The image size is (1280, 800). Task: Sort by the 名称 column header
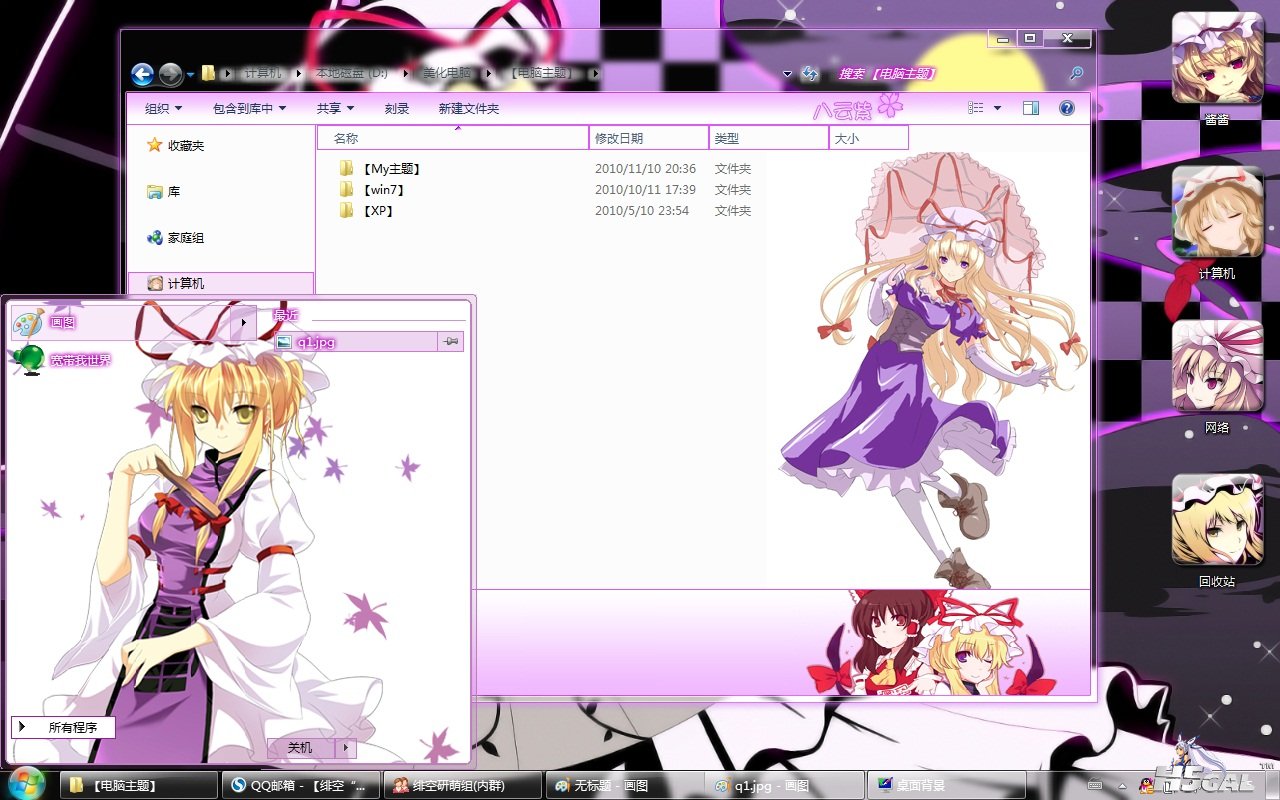[x=453, y=138]
